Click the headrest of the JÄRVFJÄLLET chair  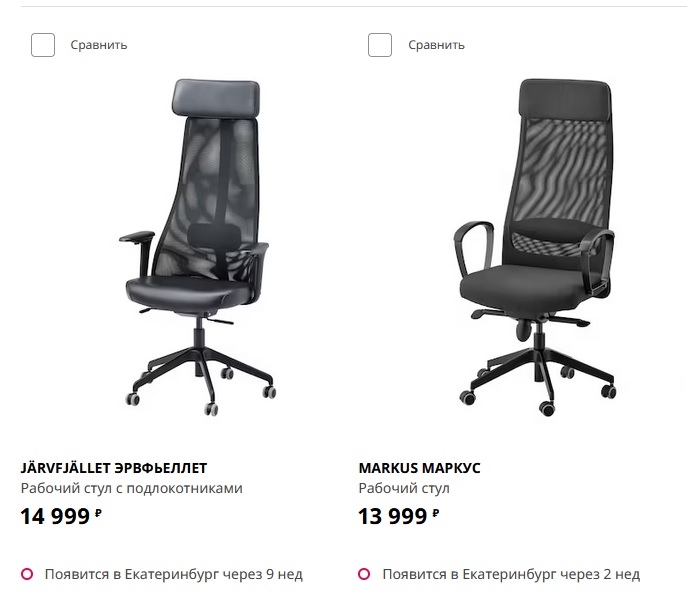(x=215, y=98)
